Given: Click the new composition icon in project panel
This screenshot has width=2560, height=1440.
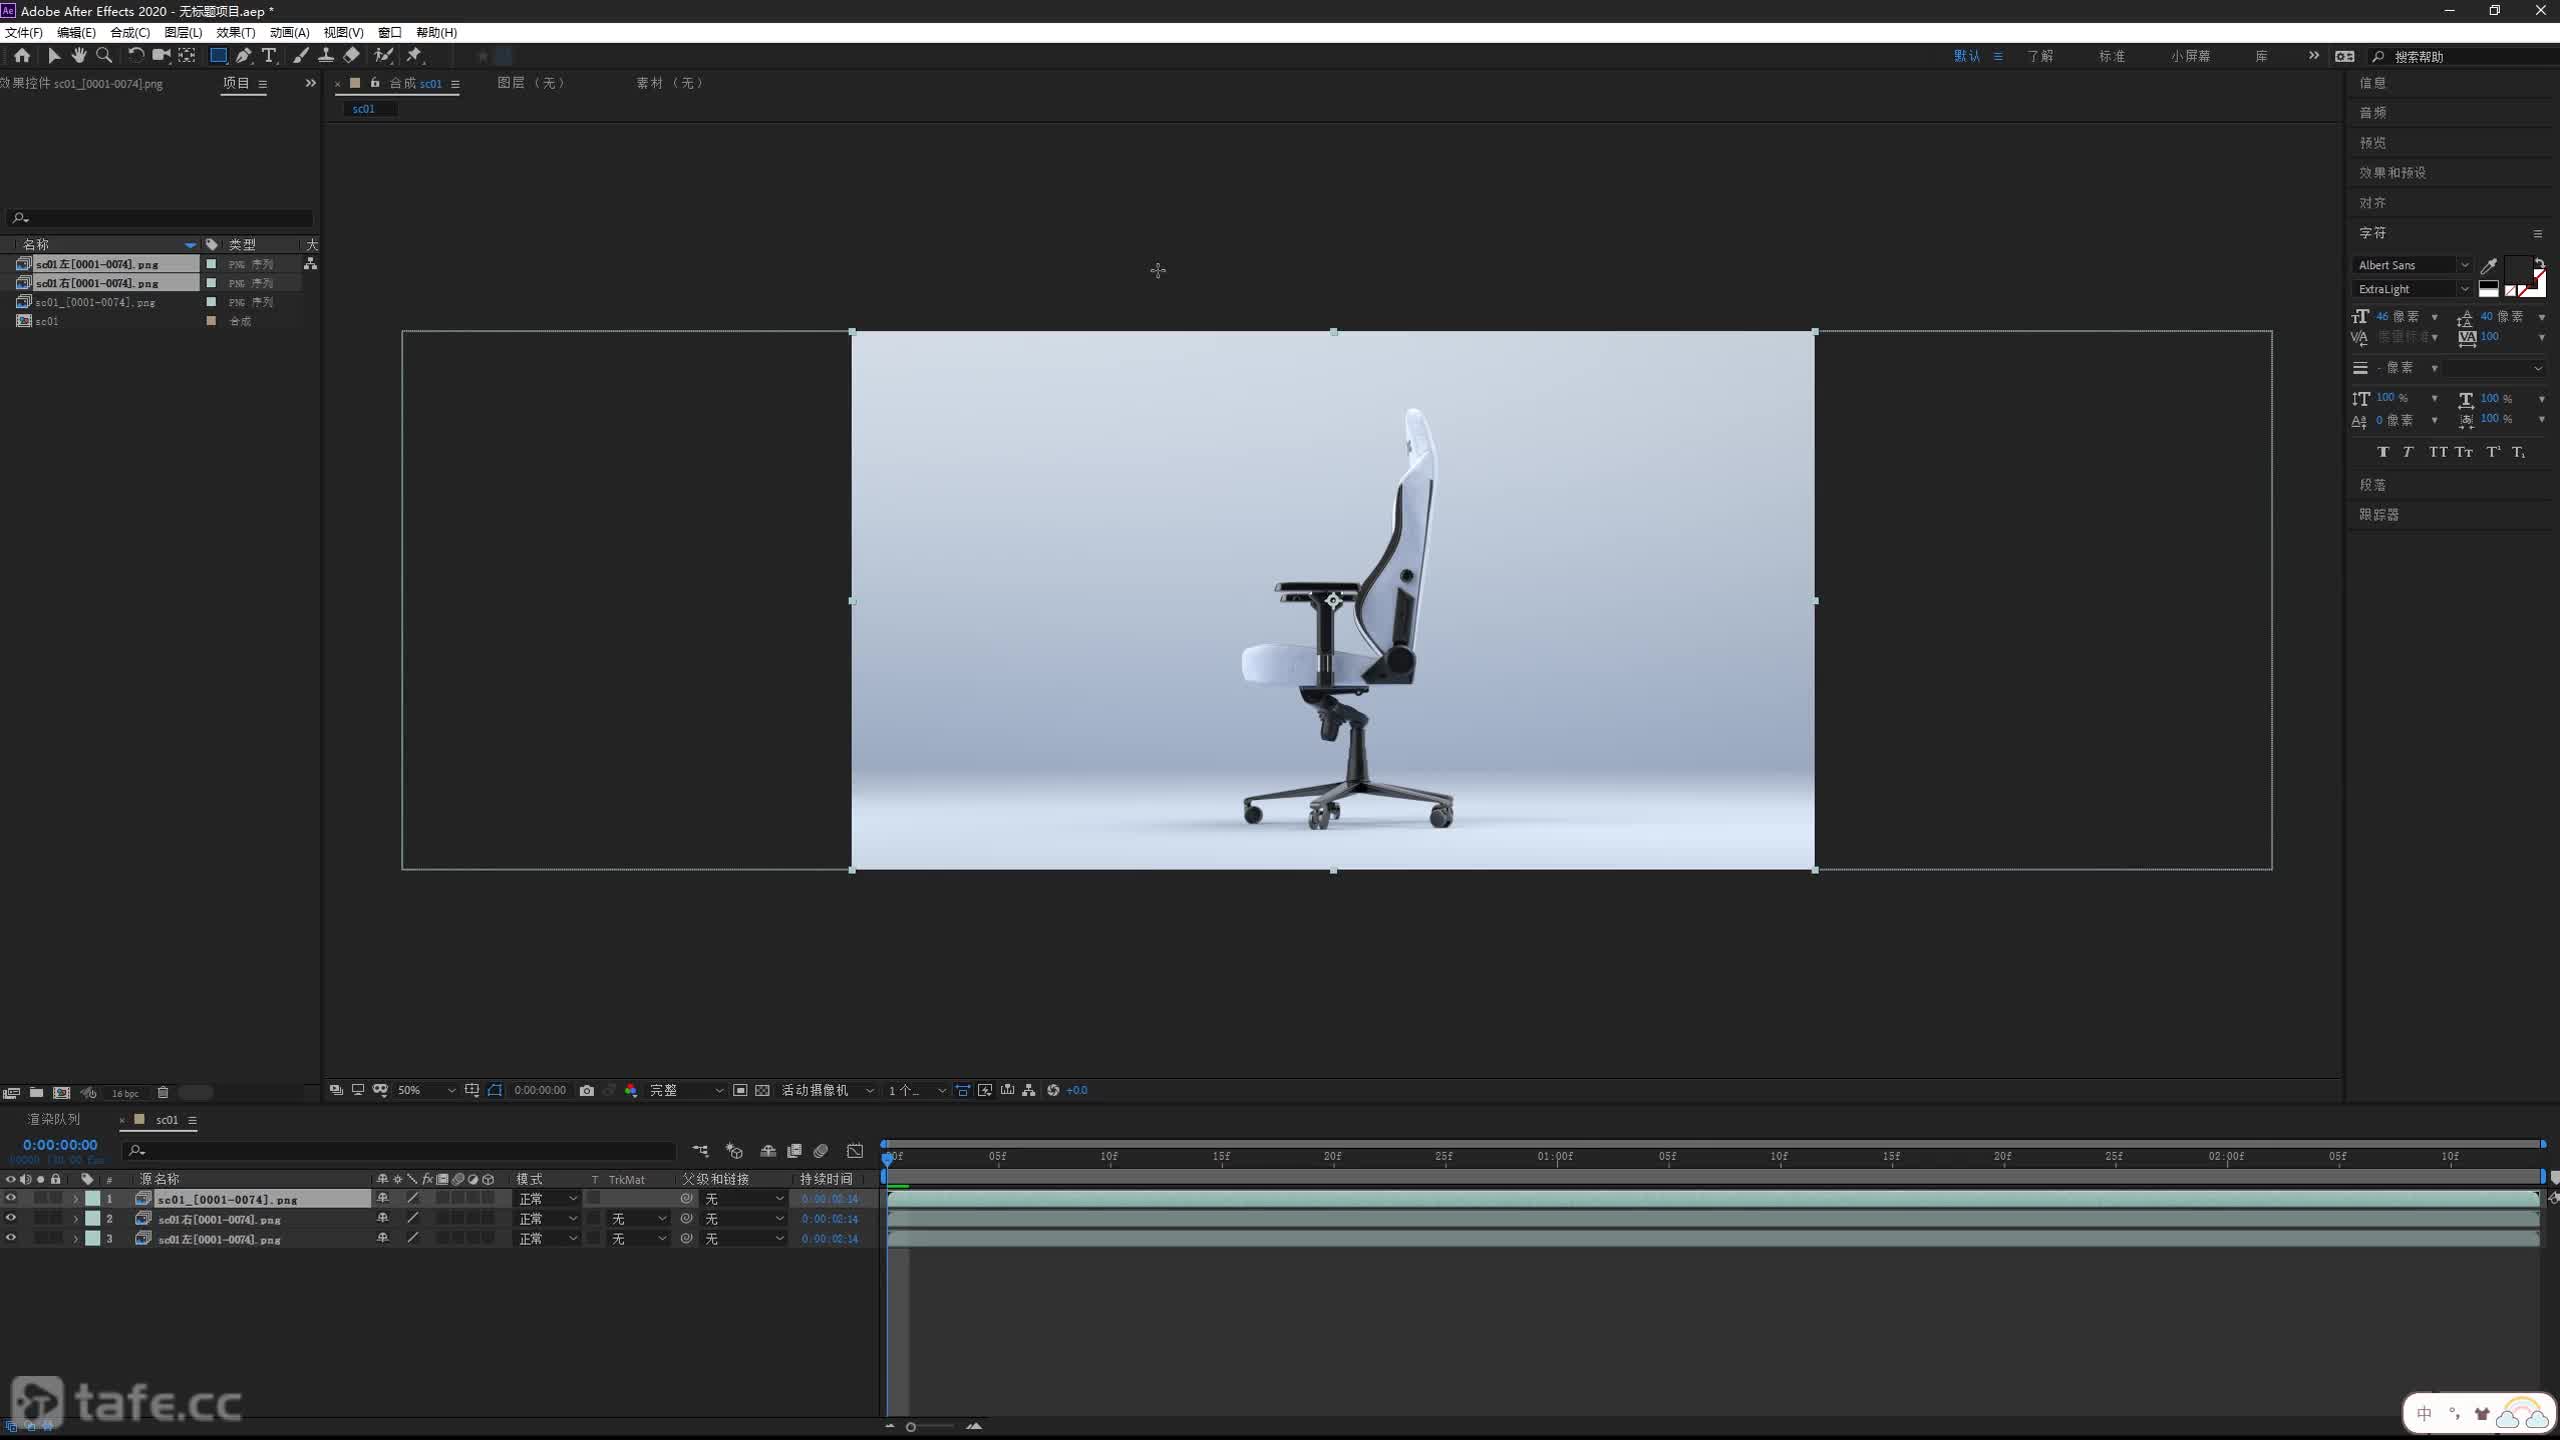Looking at the screenshot, I should tap(62, 1093).
